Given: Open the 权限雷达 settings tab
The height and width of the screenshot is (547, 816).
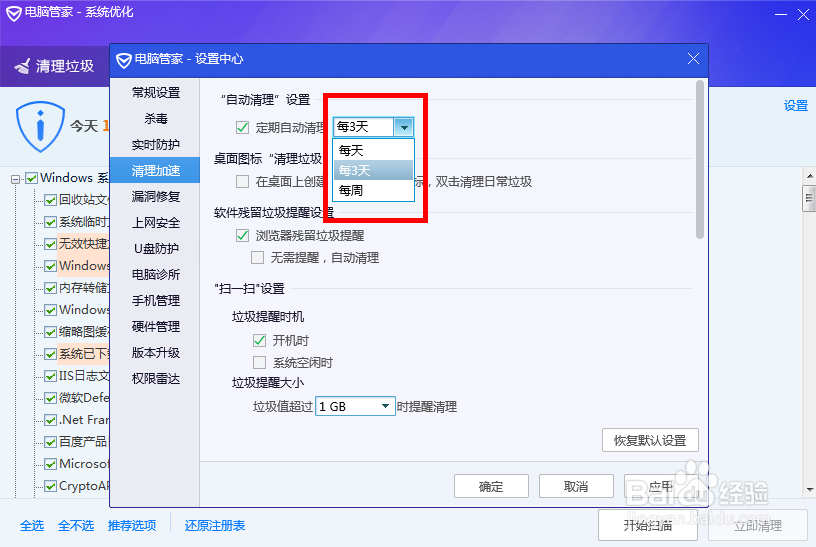Looking at the screenshot, I should 155,378.
